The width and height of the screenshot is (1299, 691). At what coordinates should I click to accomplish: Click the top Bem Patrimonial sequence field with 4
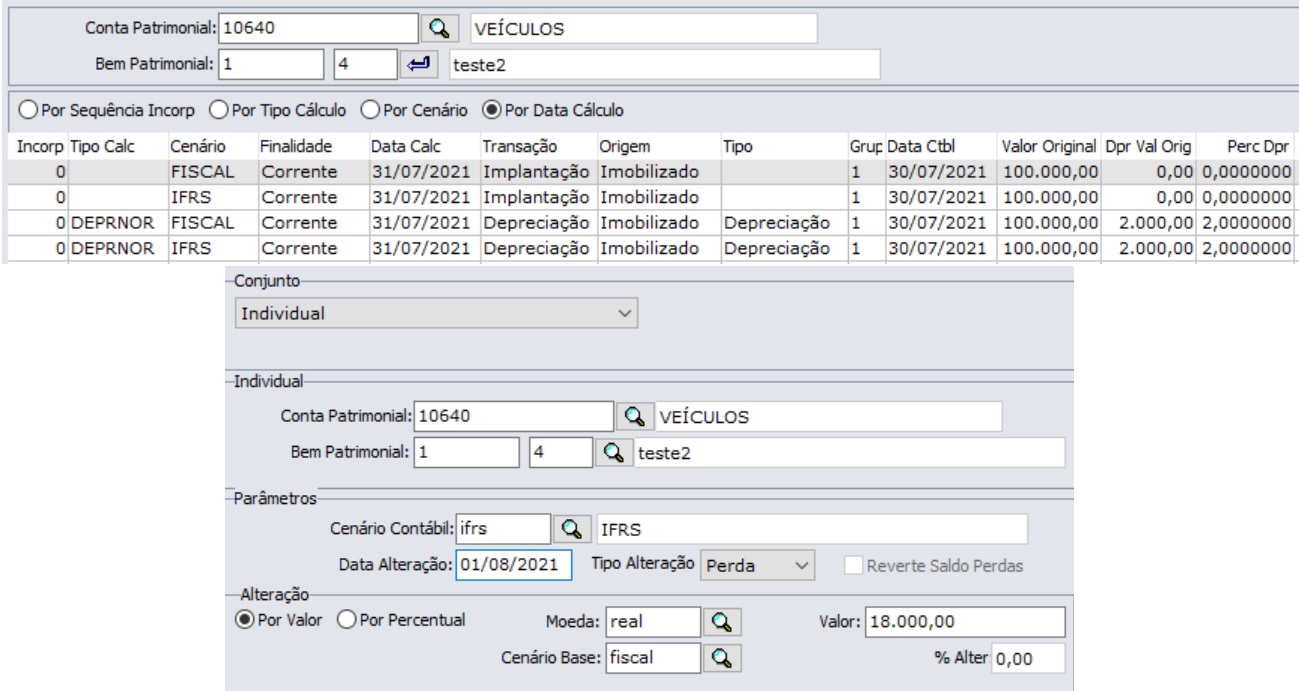point(364,66)
